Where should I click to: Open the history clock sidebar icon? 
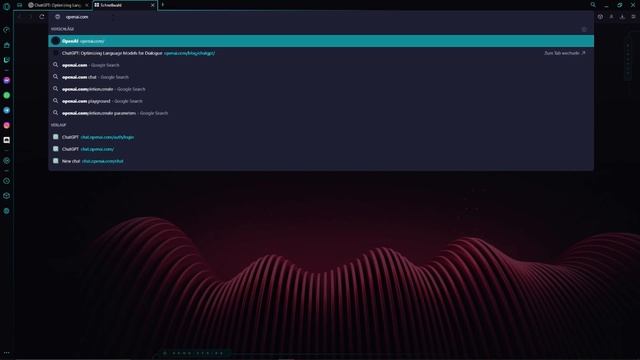coord(7,181)
